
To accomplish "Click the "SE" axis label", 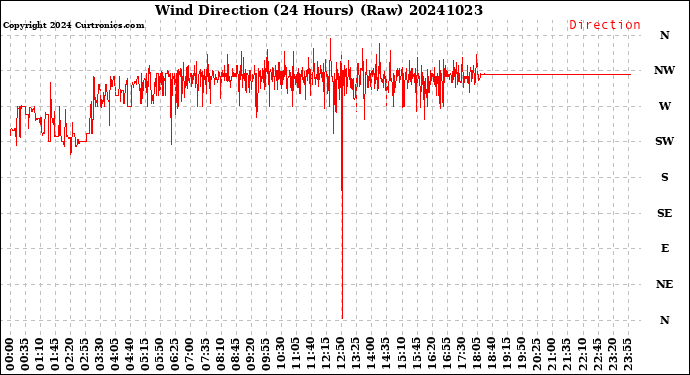I will pos(664,213).
